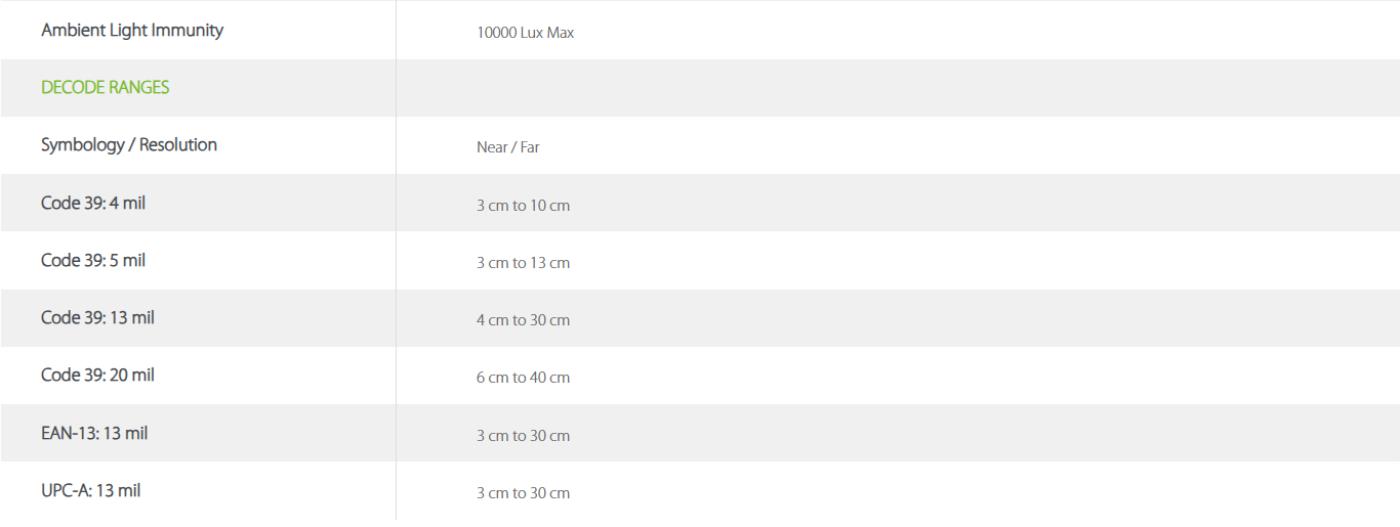The image size is (1400, 527).
Task: Select the Code 39: 20 mil label
Action: (98, 375)
